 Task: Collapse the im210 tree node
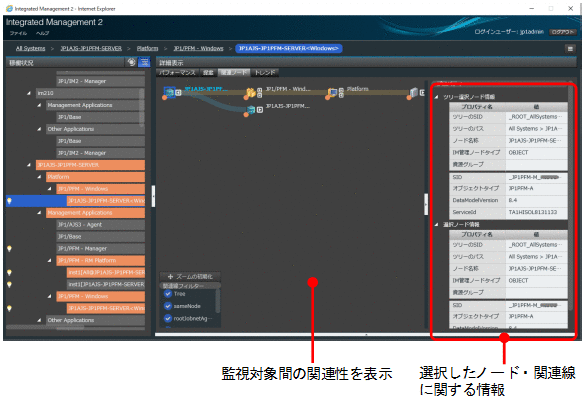[29, 93]
